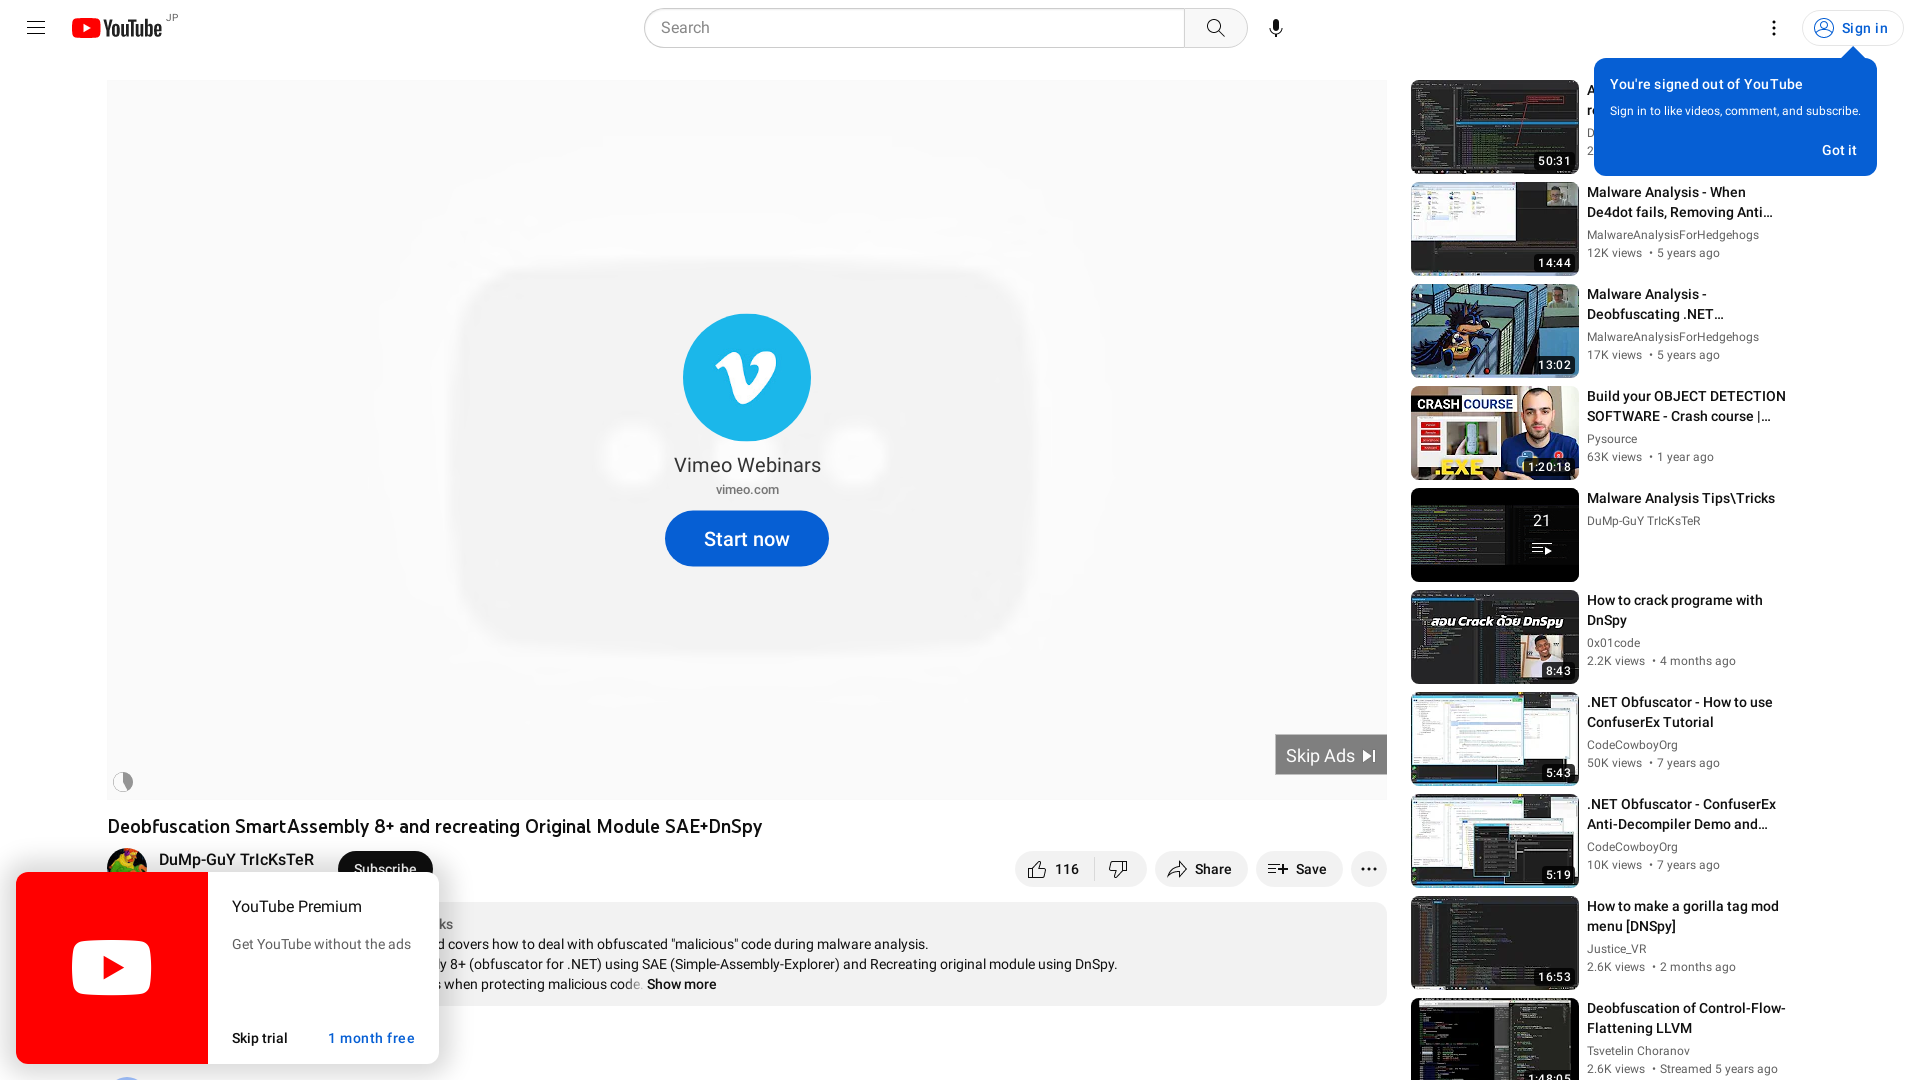The image size is (1920, 1080).
Task: Open the vimeo.com advertiser link
Action: [x=746, y=490]
